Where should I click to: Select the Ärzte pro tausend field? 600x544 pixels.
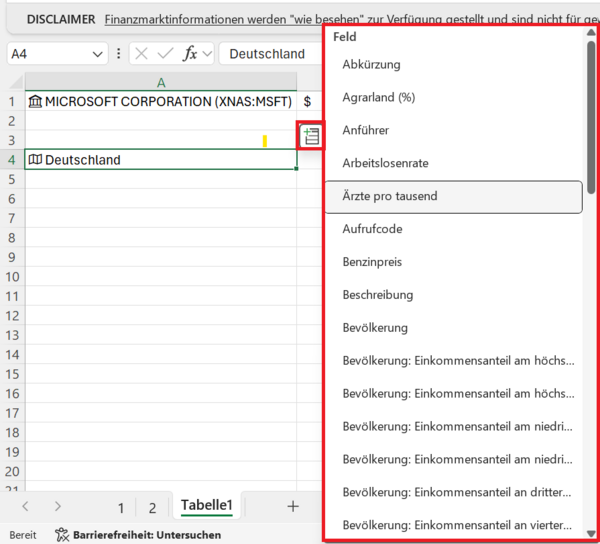(x=454, y=197)
